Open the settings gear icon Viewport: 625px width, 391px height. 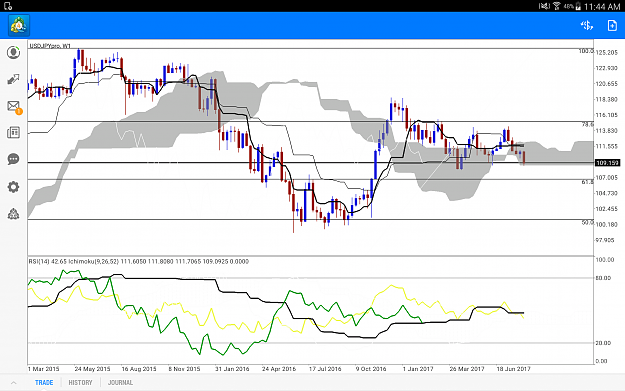[x=14, y=187]
